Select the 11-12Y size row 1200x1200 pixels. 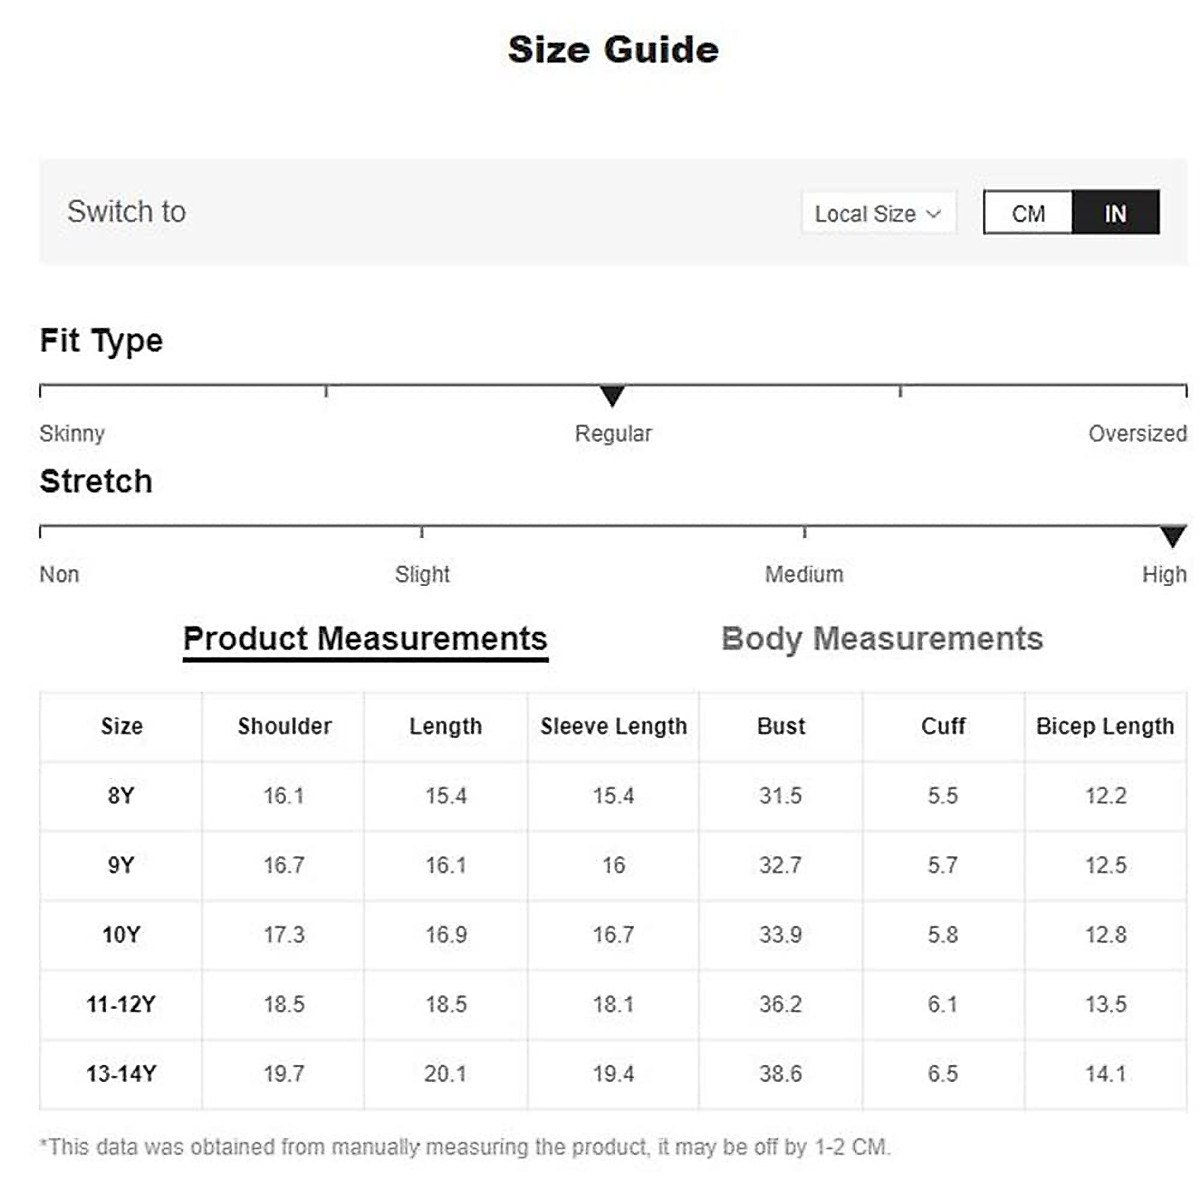point(121,1004)
